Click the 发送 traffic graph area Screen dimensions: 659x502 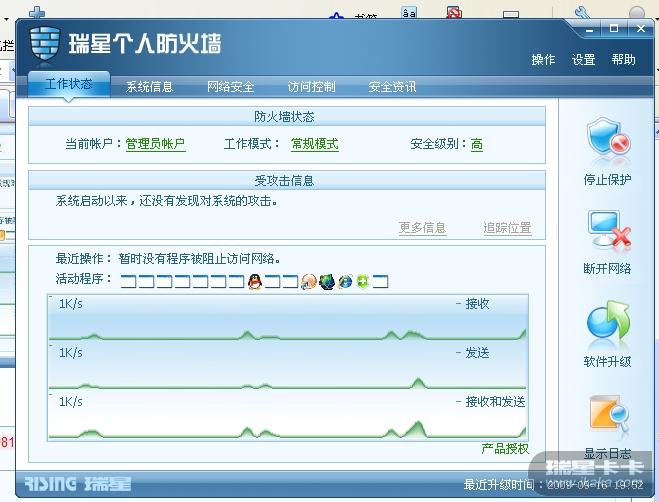pos(287,368)
